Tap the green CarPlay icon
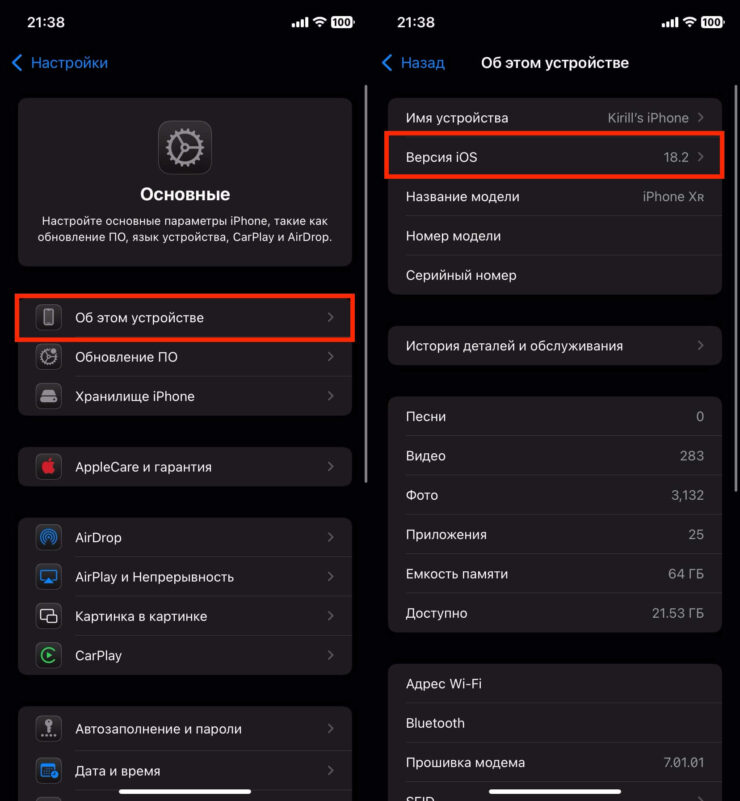Viewport: 740px width, 801px height. (x=48, y=656)
